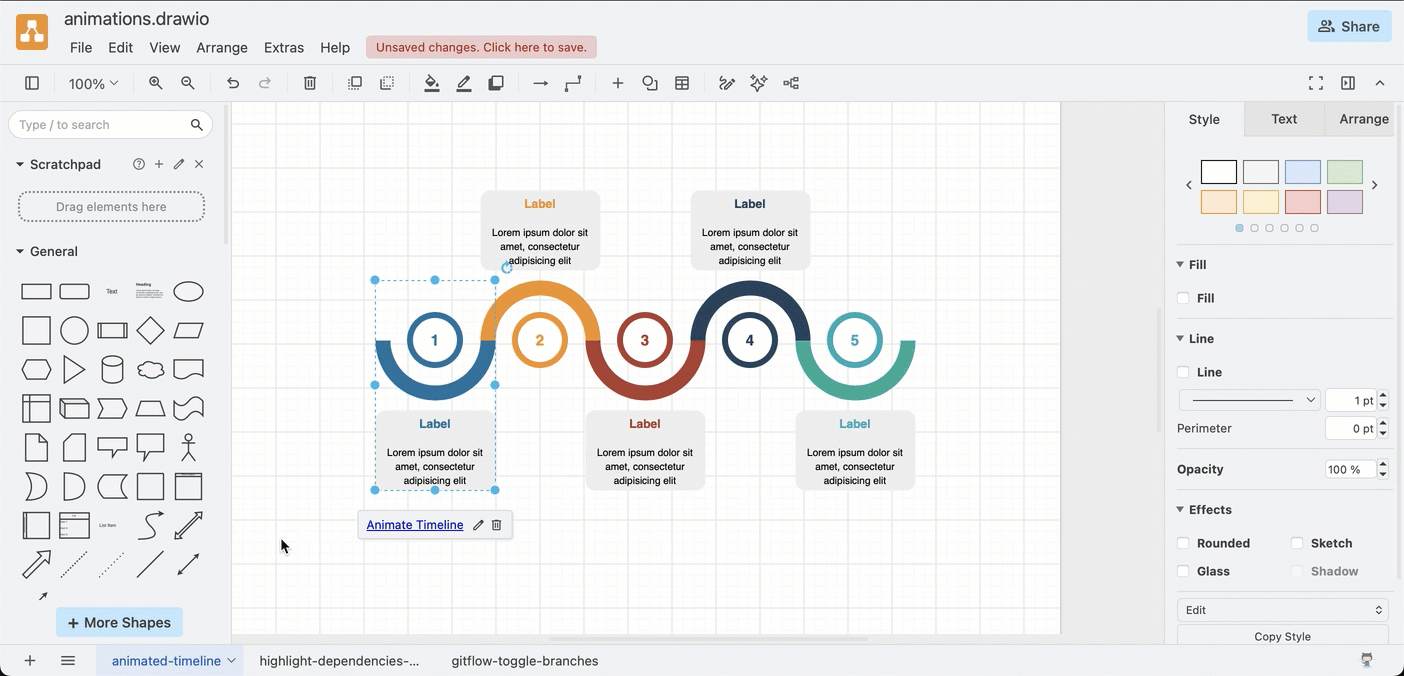The image size is (1404, 676).
Task: Insert a table from the toolbar
Action: click(682, 84)
